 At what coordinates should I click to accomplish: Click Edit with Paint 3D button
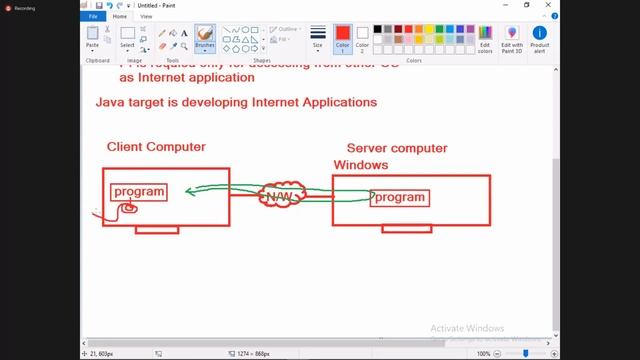(x=512, y=39)
